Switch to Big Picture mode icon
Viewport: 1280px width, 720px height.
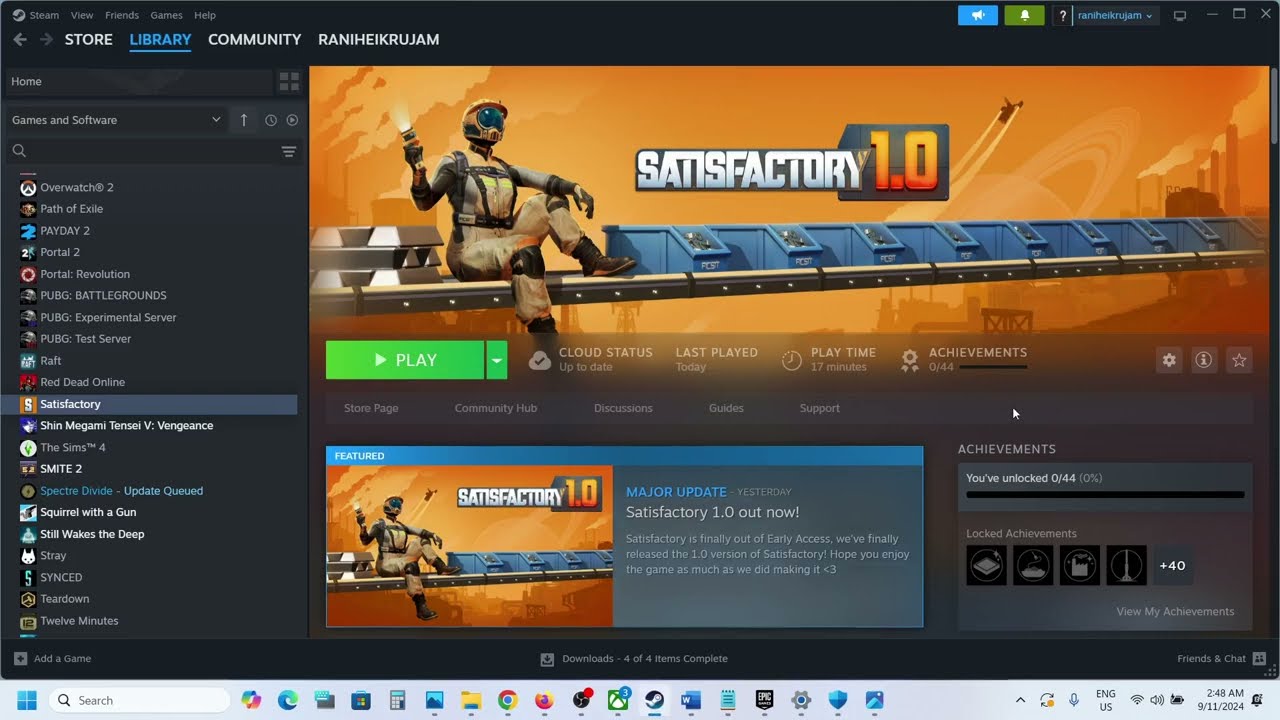point(1180,16)
